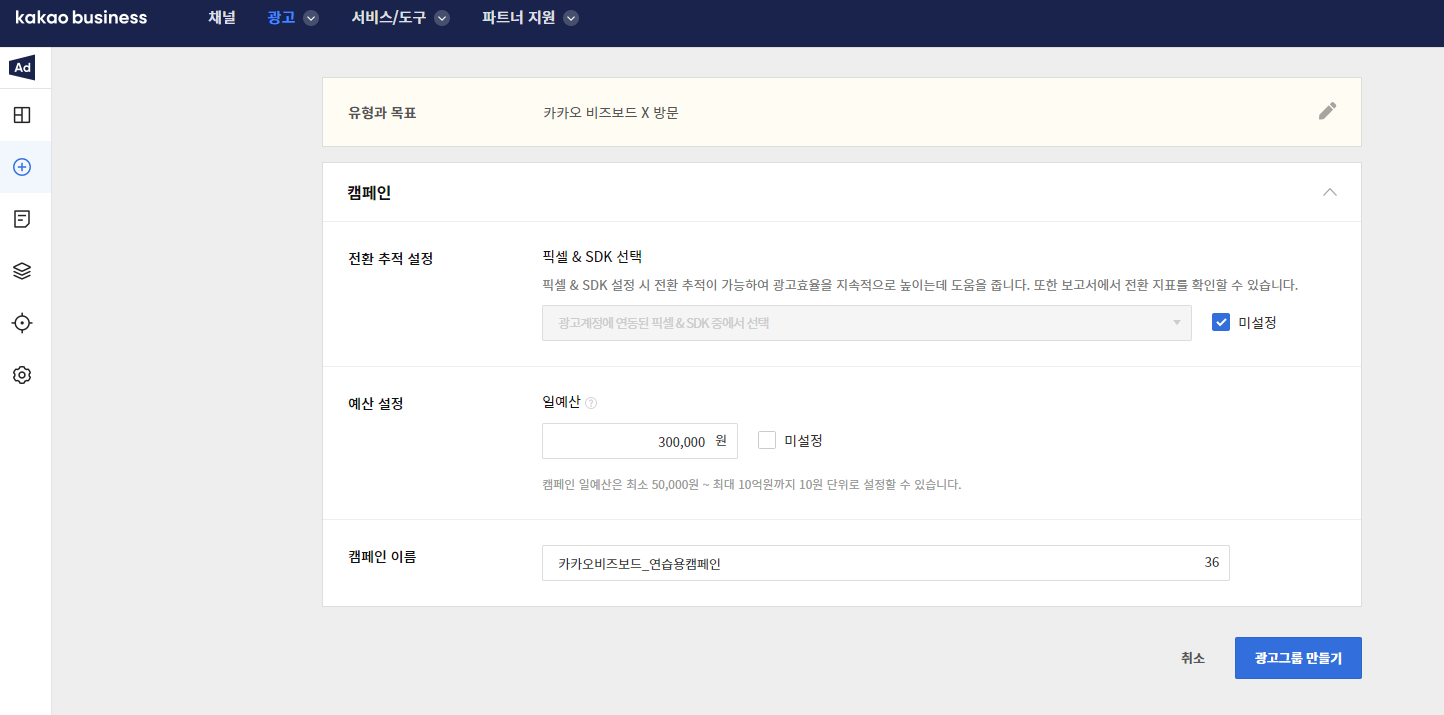Open the crosshair targeting icon in sidebar

(x=22, y=323)
